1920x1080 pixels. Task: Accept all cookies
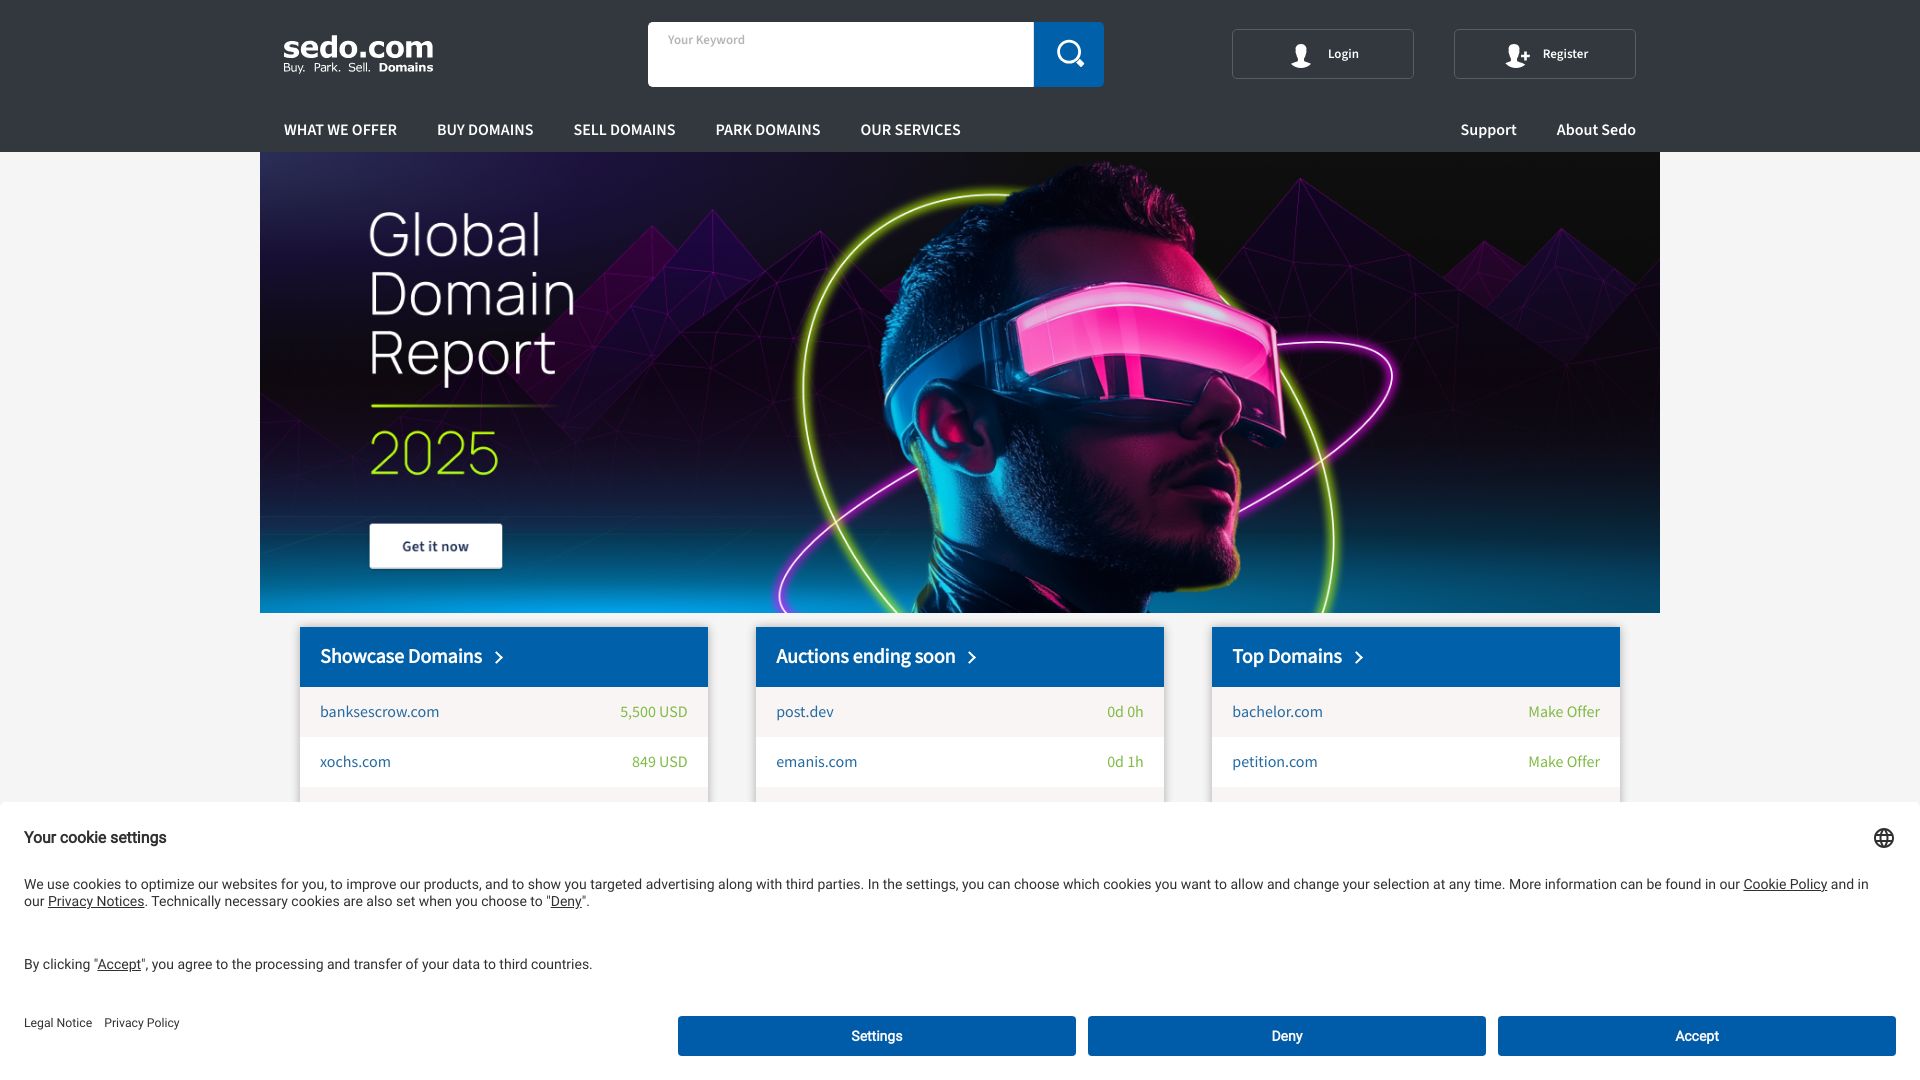click(x=1696, y=1036)
